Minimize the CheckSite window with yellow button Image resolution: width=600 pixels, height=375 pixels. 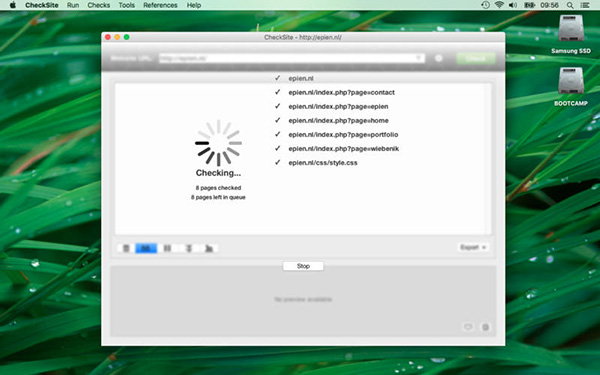tap(117, 37)
